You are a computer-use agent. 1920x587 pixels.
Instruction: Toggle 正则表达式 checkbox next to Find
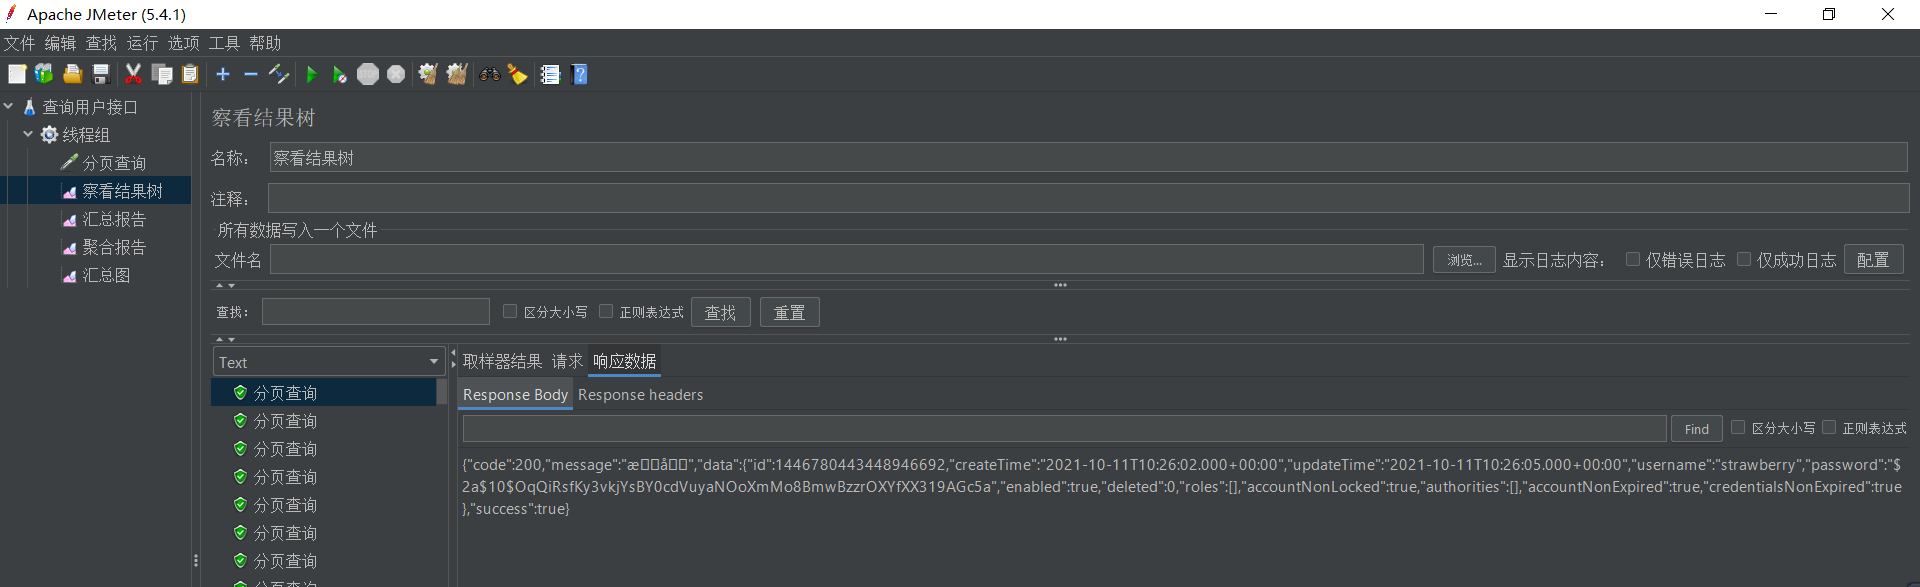point(1829,427)
